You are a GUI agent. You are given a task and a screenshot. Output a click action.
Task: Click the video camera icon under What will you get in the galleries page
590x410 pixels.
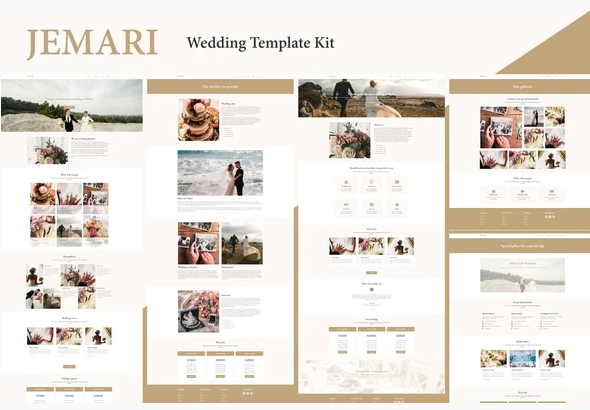(523, 191)
